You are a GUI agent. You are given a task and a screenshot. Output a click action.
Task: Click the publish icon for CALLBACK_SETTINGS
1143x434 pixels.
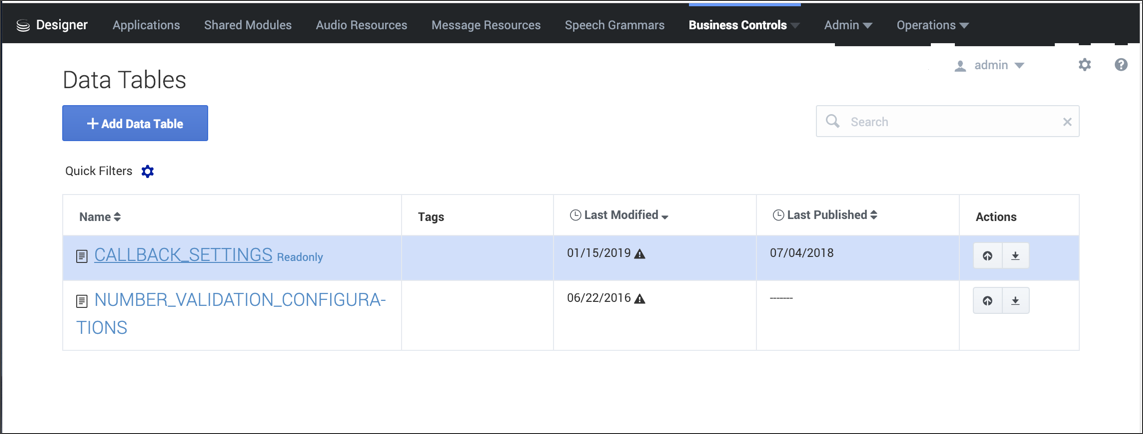click(987, 256)
